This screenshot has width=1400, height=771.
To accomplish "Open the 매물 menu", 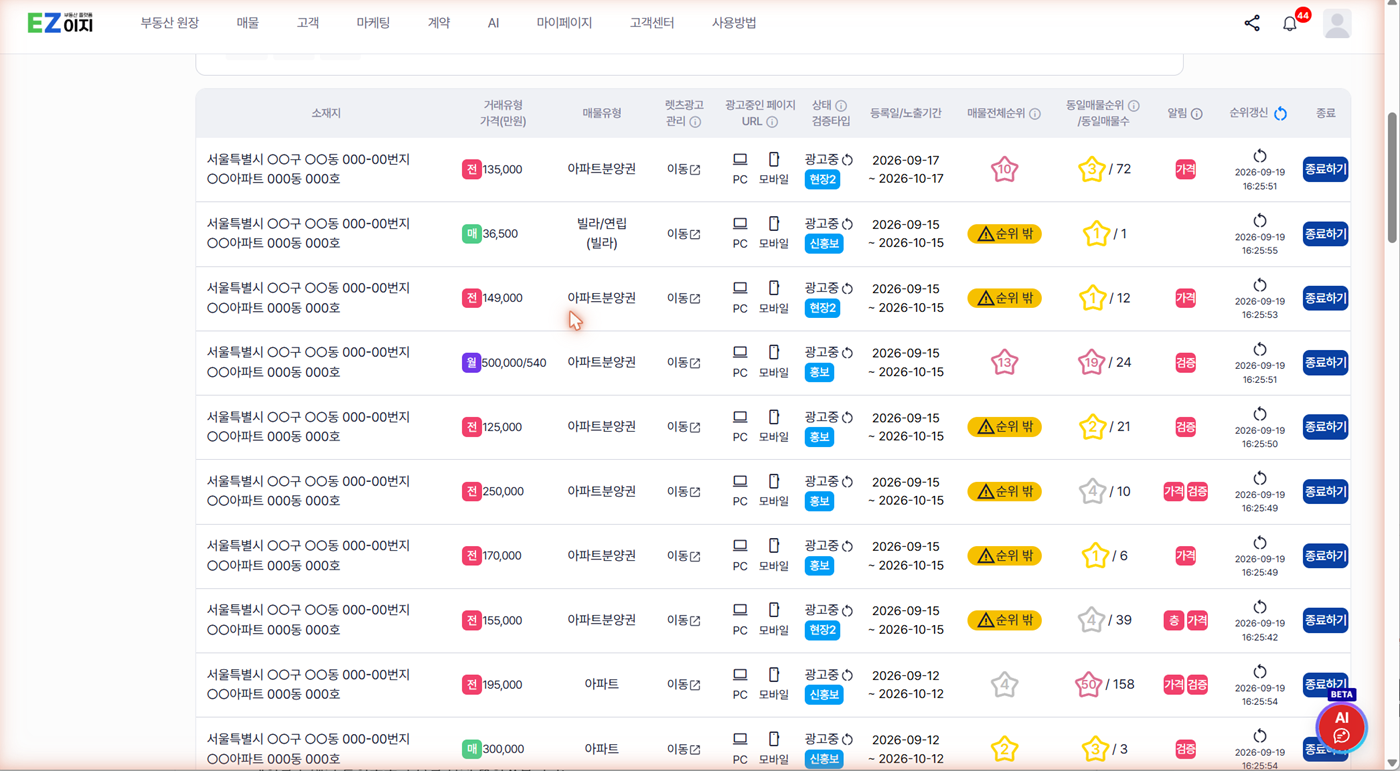I will coord(248,23).
